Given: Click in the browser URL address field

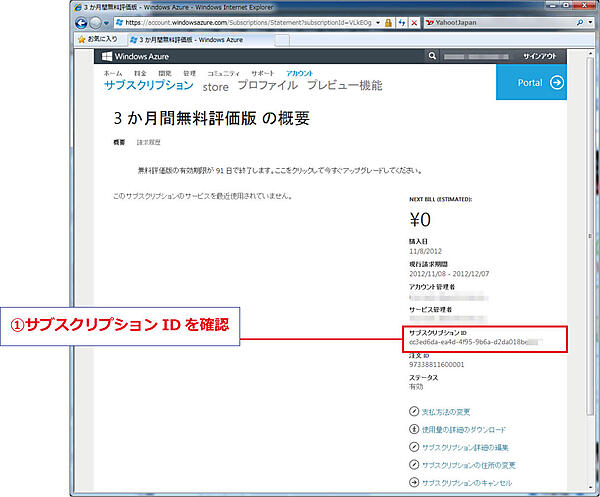Looking at the screenshot, I should [x=250, y=21].
